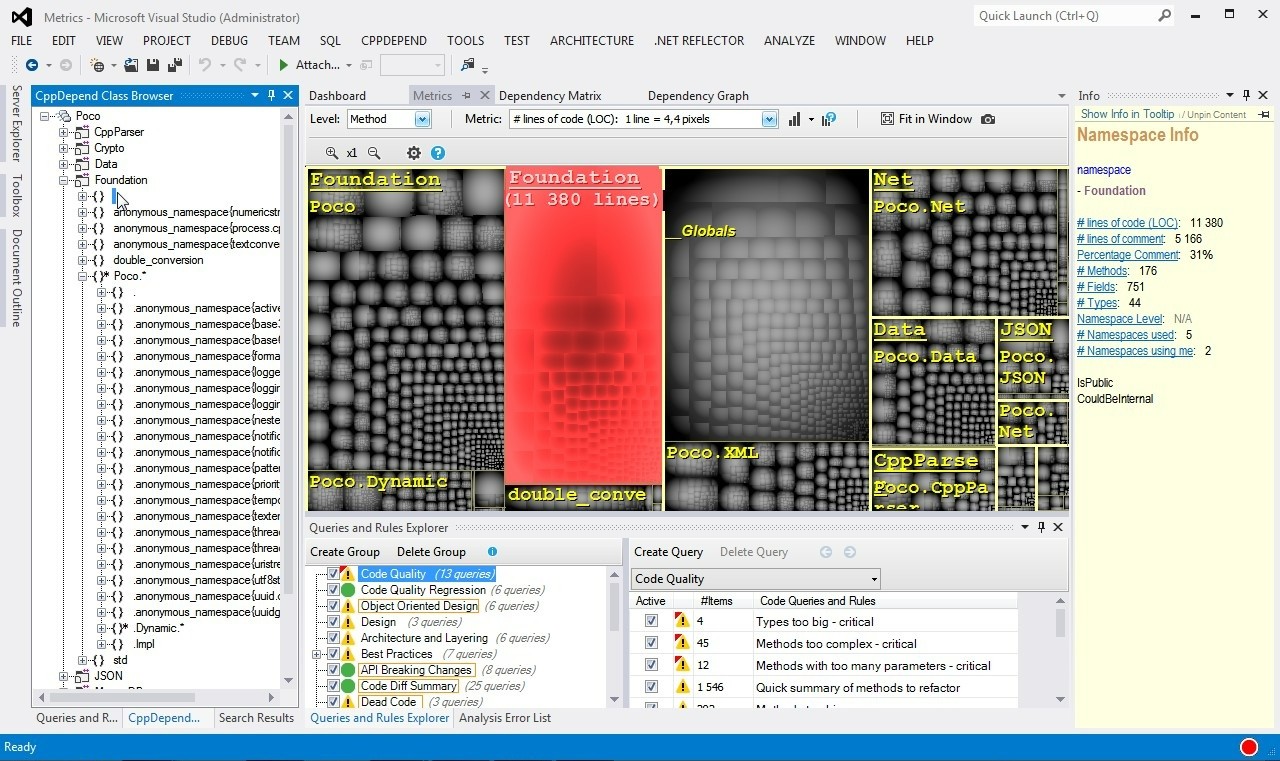Pin the Queries and Rules Explorer panel
1280x761 pixels.
click(1041, 527)
